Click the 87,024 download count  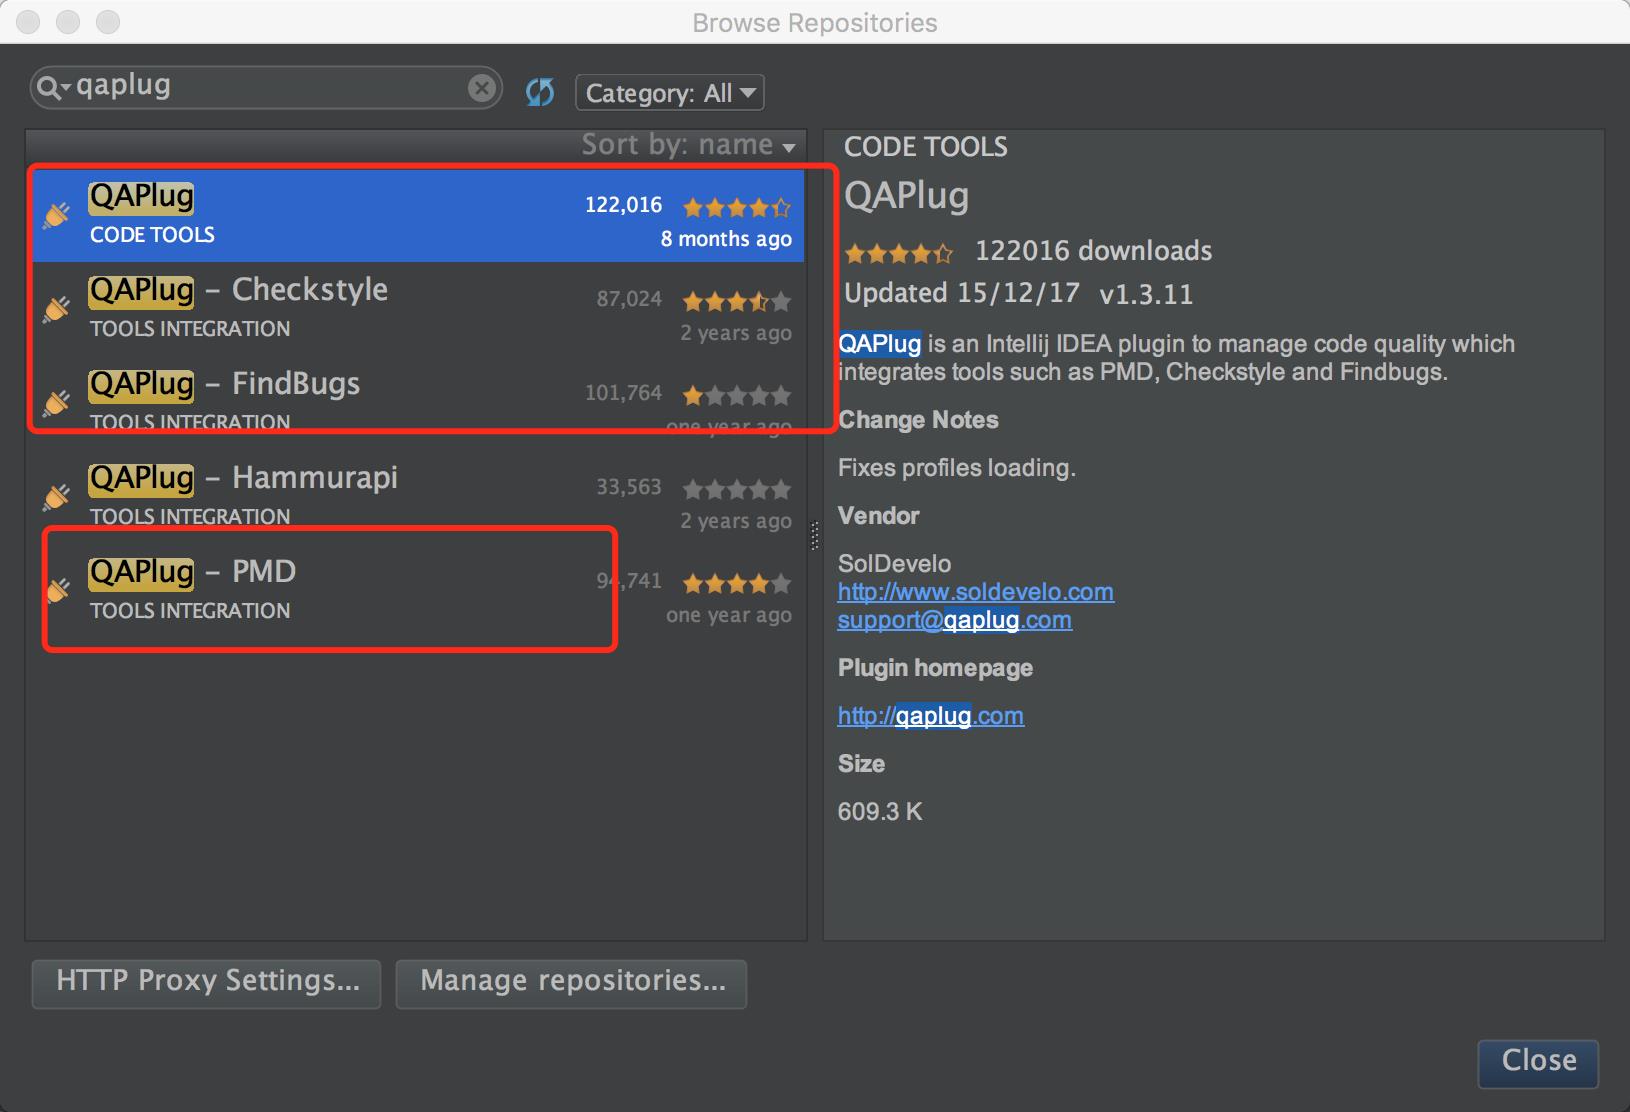coord(629,299)
